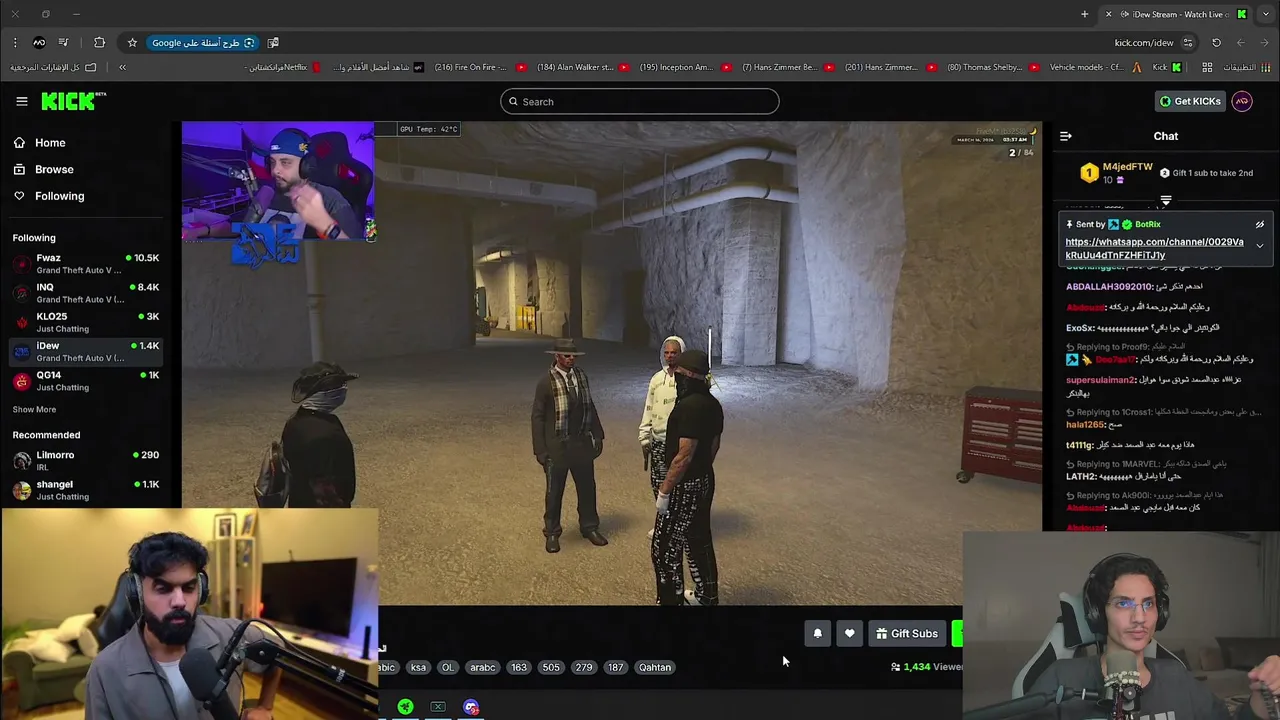Open the Kick bookmark in bookmarks bar
The height and width of the screenshot is (720, 1280).
coord(1166,67)
